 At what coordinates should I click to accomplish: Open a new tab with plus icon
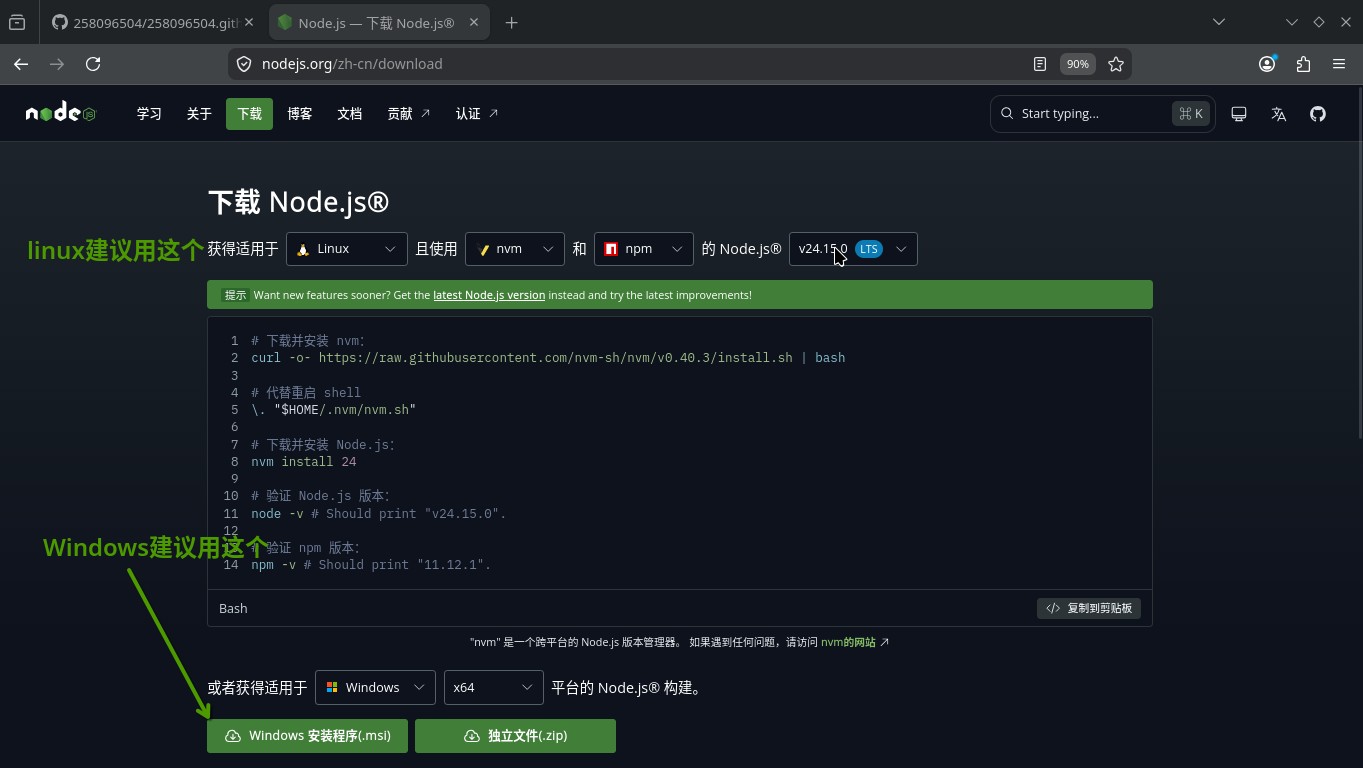[x=511, y=22]
